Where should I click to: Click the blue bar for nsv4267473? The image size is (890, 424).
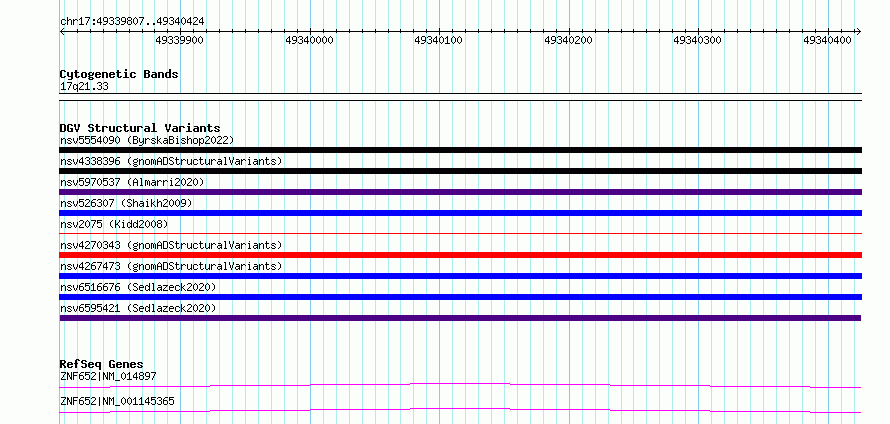[x=460, y=276]
